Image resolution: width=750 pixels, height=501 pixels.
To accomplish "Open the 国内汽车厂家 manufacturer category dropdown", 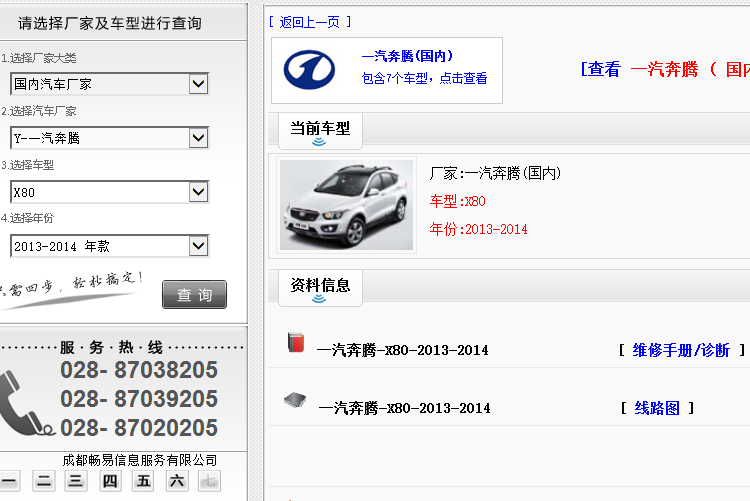I will (x=109, y=84).
